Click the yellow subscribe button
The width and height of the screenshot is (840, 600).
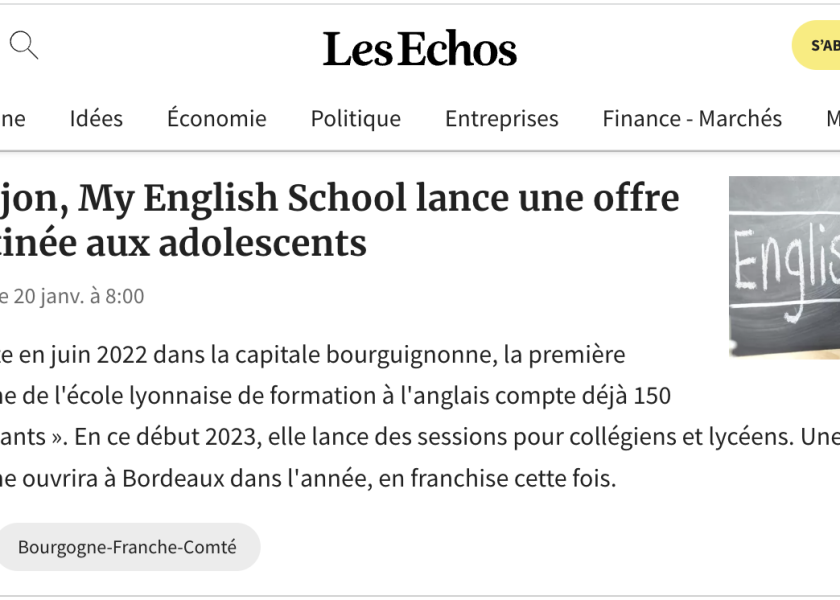[x=818, y=45]
